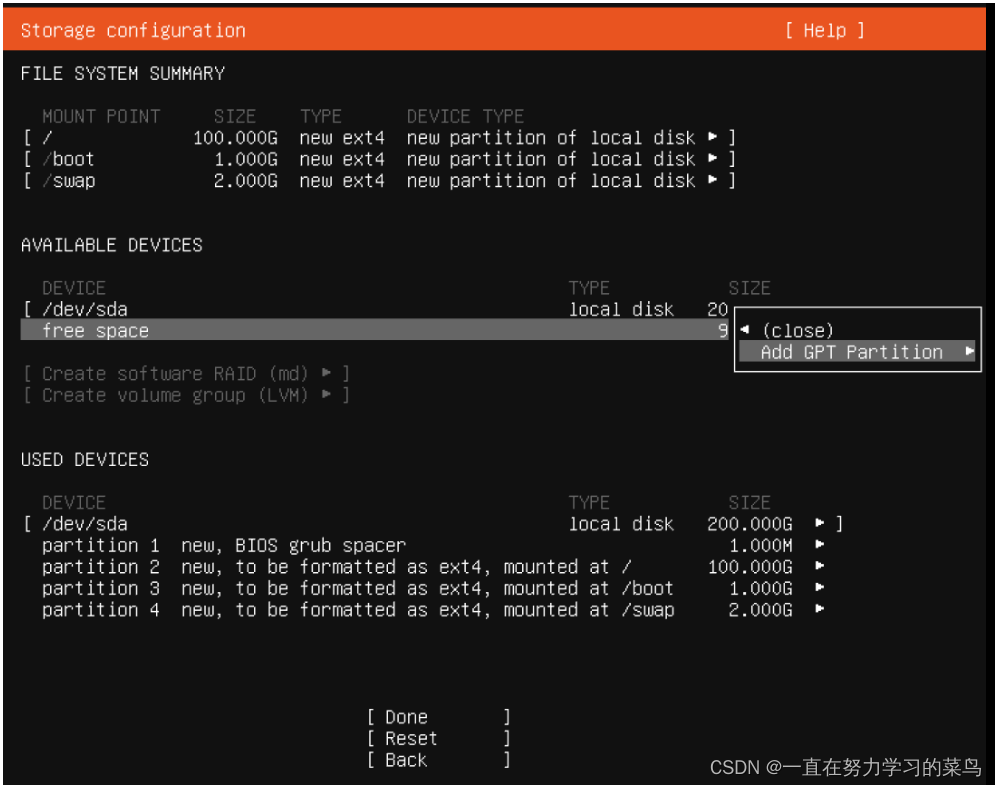Expand arrow for partition 2 100.000G
The width and height of the screenshot is (998, 787).
pyautogui.click(x=820, y=565)
